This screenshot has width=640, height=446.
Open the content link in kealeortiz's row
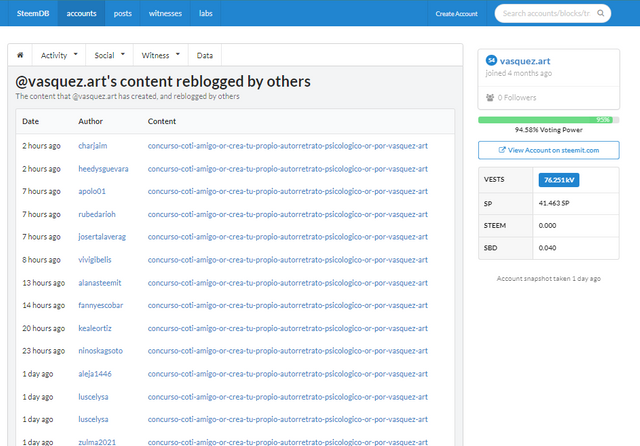click(288, 328)
